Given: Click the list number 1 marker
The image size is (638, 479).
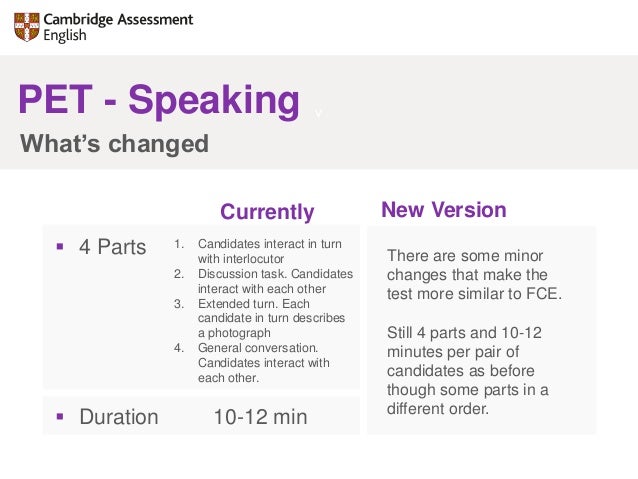Looking at the screenshot, I should tap(179, 244).
